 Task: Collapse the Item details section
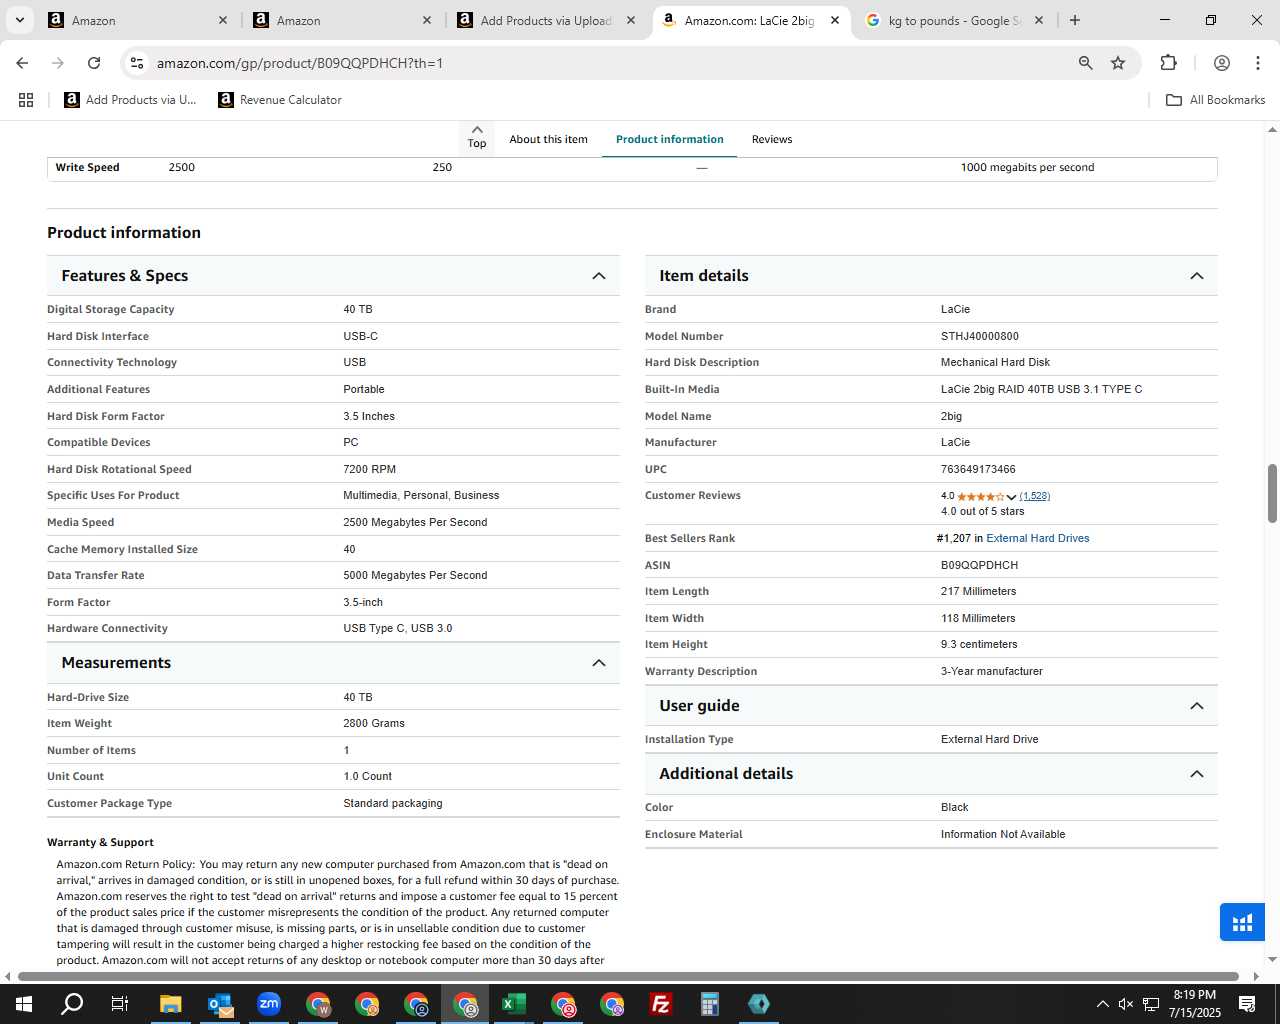1197,276
